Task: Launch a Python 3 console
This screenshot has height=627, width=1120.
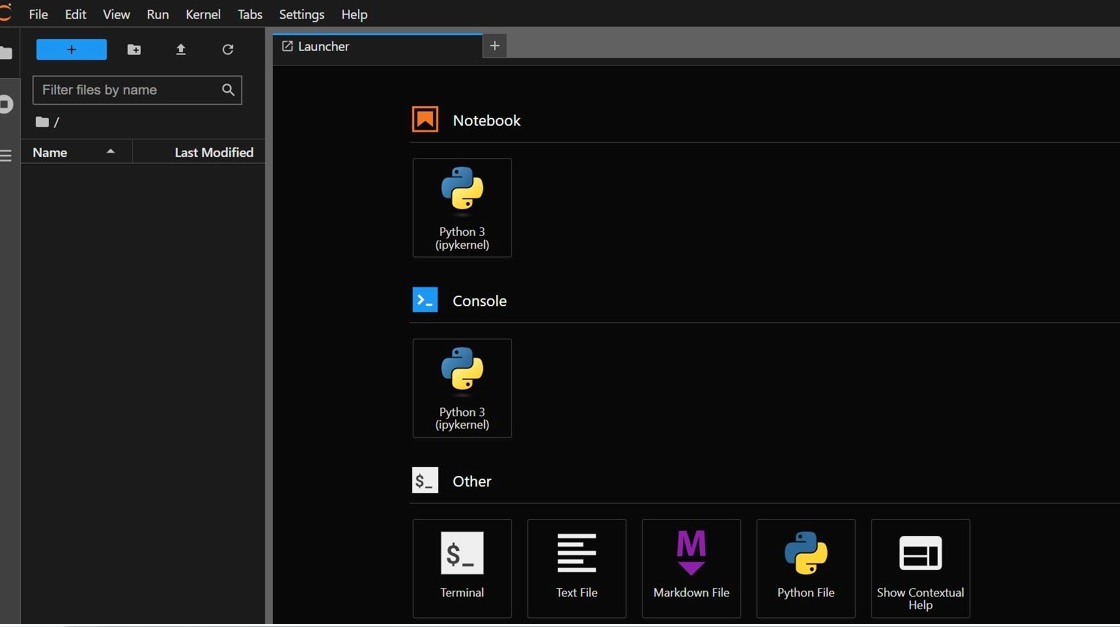Action: (462, 388)
